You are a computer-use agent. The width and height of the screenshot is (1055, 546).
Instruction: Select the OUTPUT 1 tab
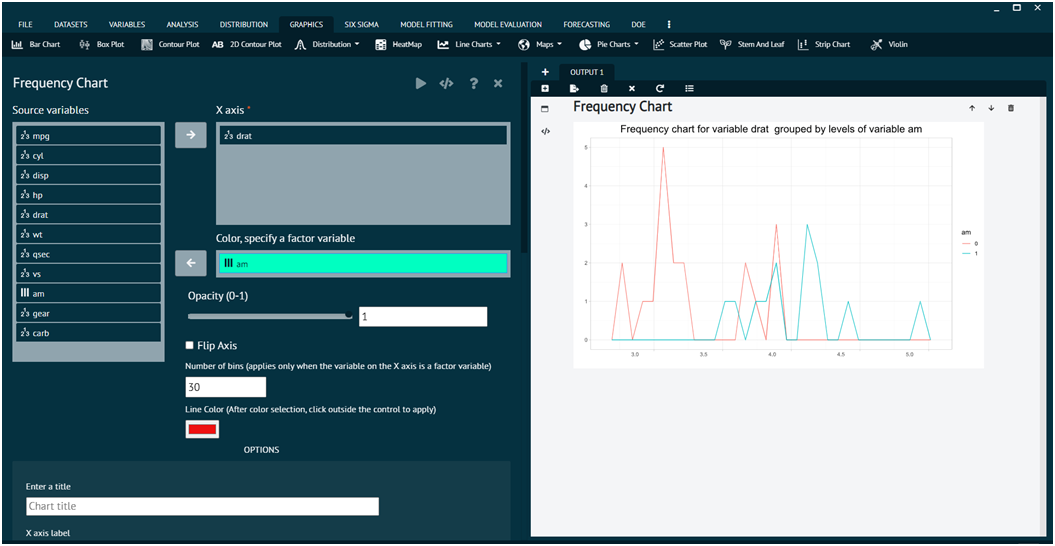coord(587,72)
